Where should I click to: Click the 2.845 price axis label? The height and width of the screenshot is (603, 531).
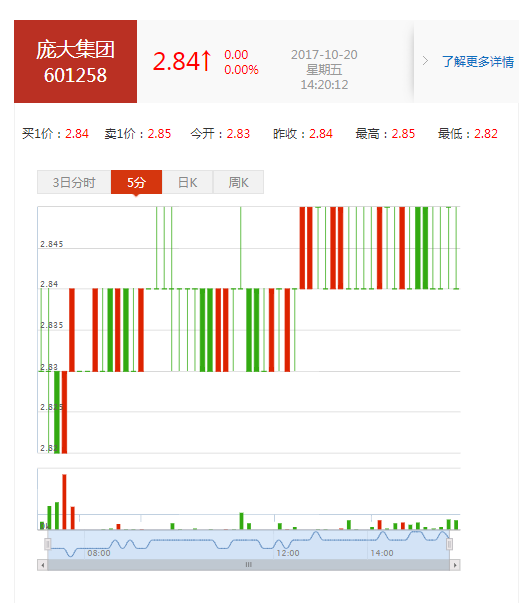point(52,244)
